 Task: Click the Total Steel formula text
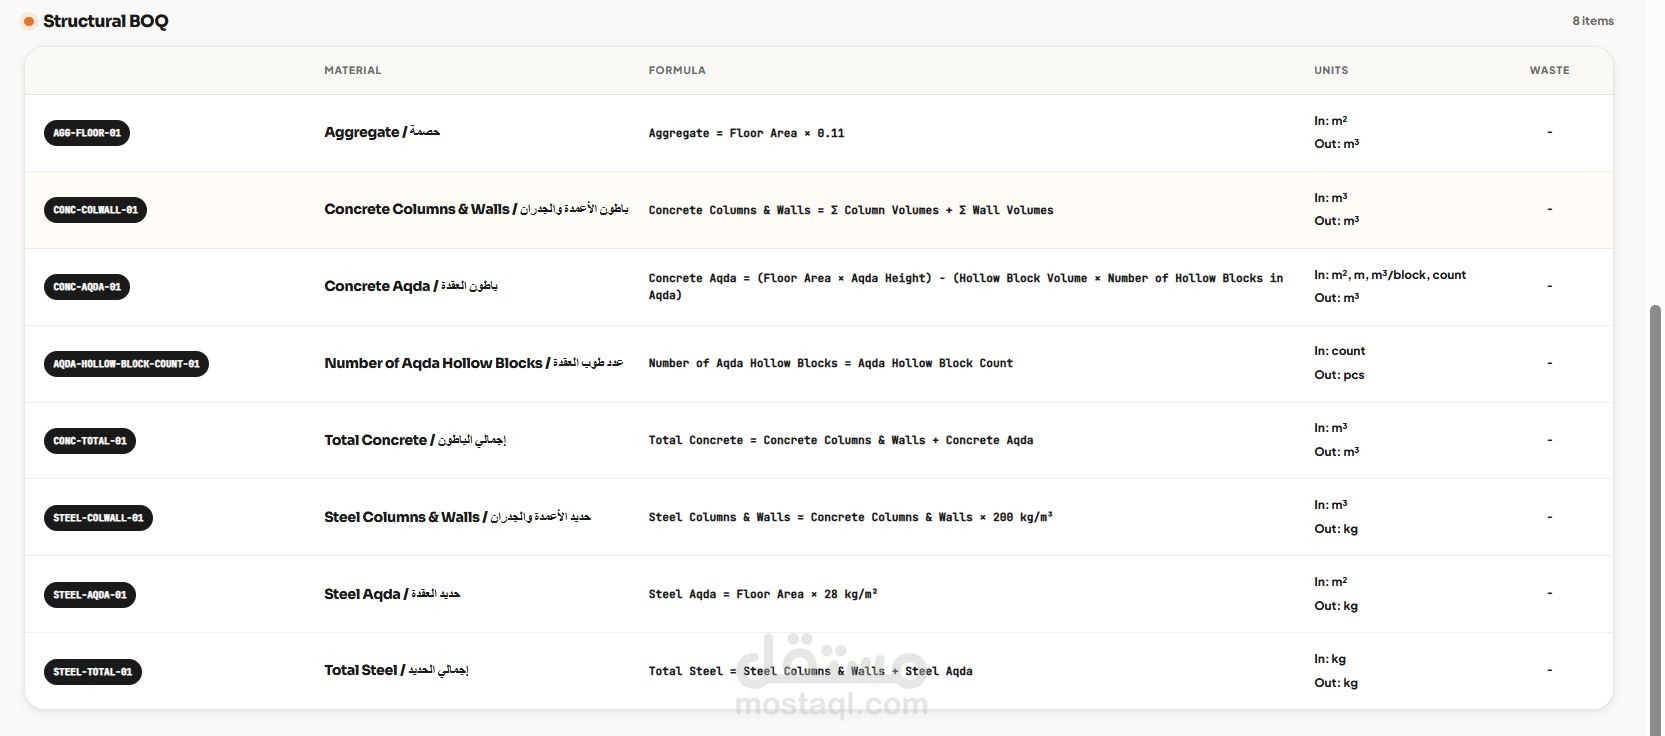coord(810,671)
